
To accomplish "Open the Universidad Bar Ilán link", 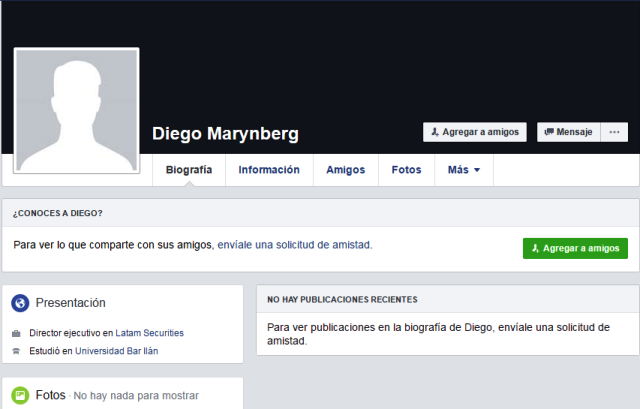I will 116,351.
